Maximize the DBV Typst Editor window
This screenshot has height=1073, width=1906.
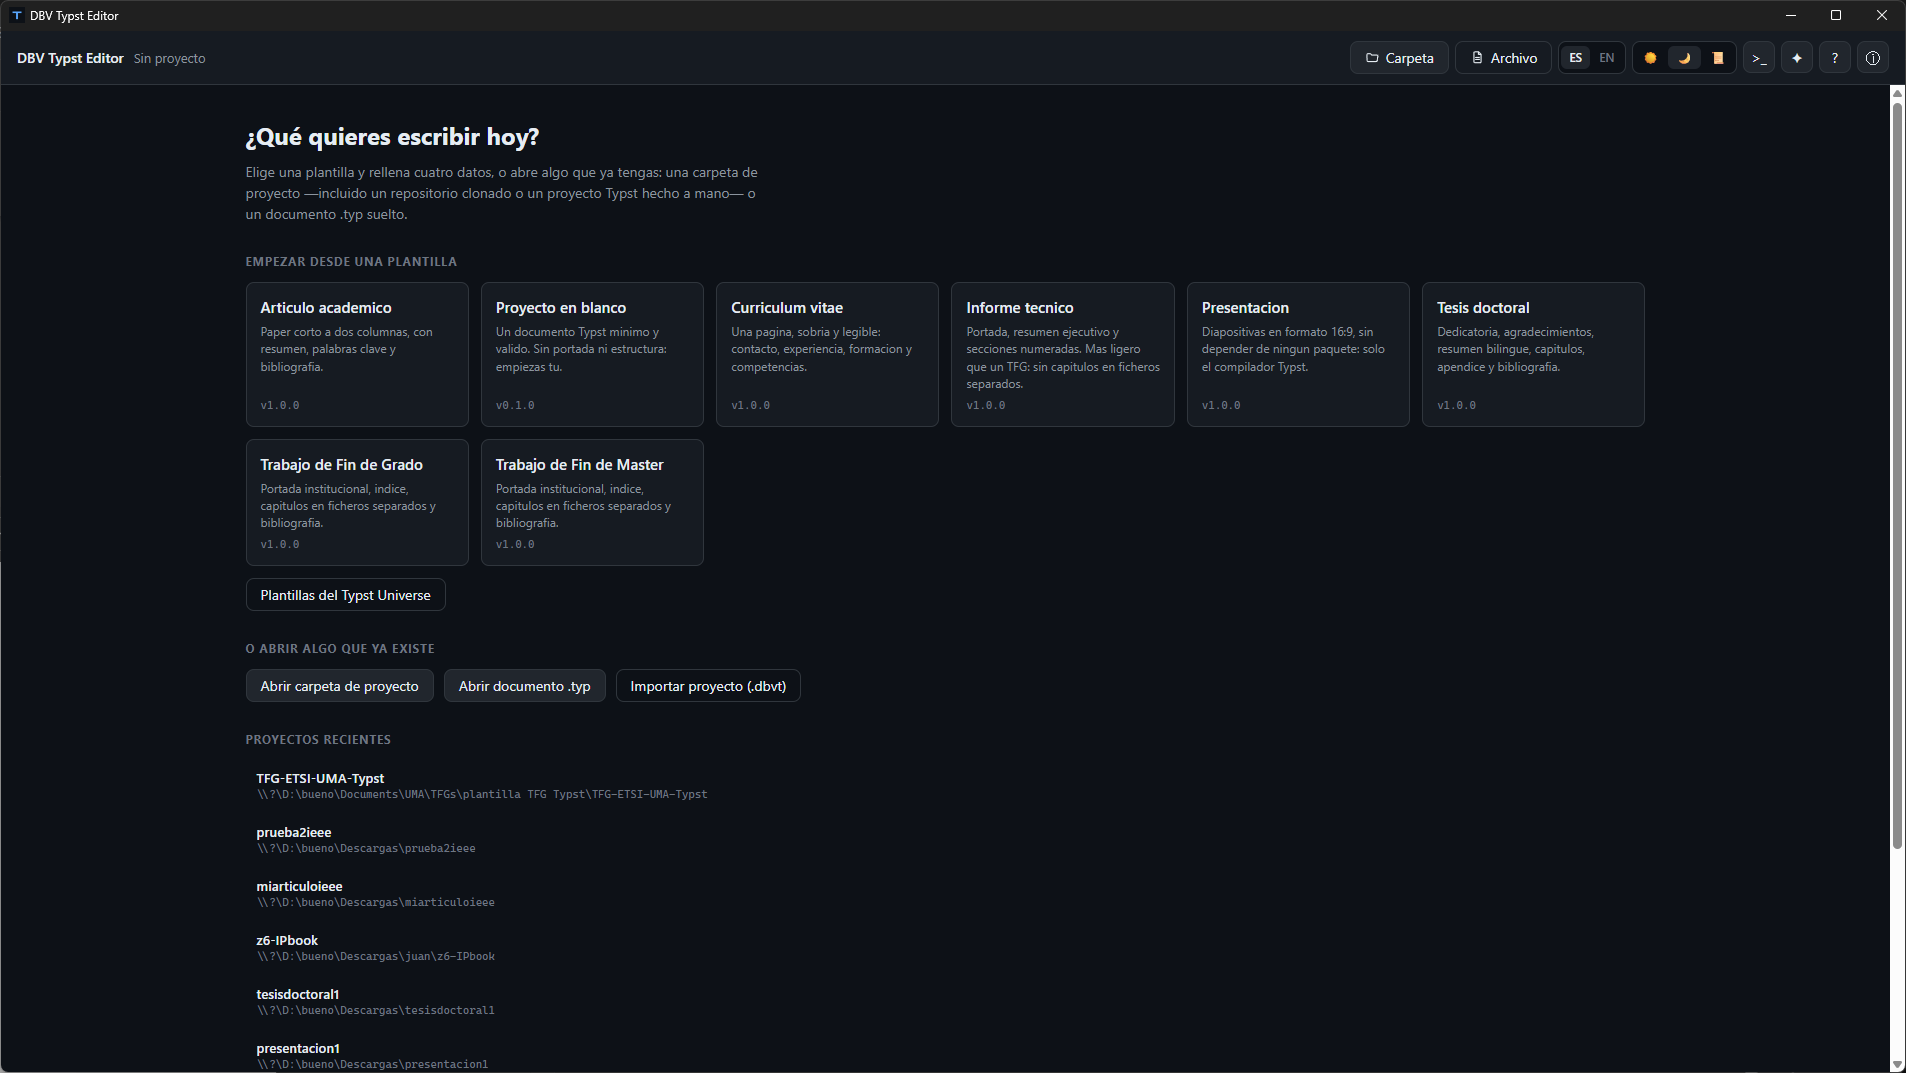(1836, 15)
